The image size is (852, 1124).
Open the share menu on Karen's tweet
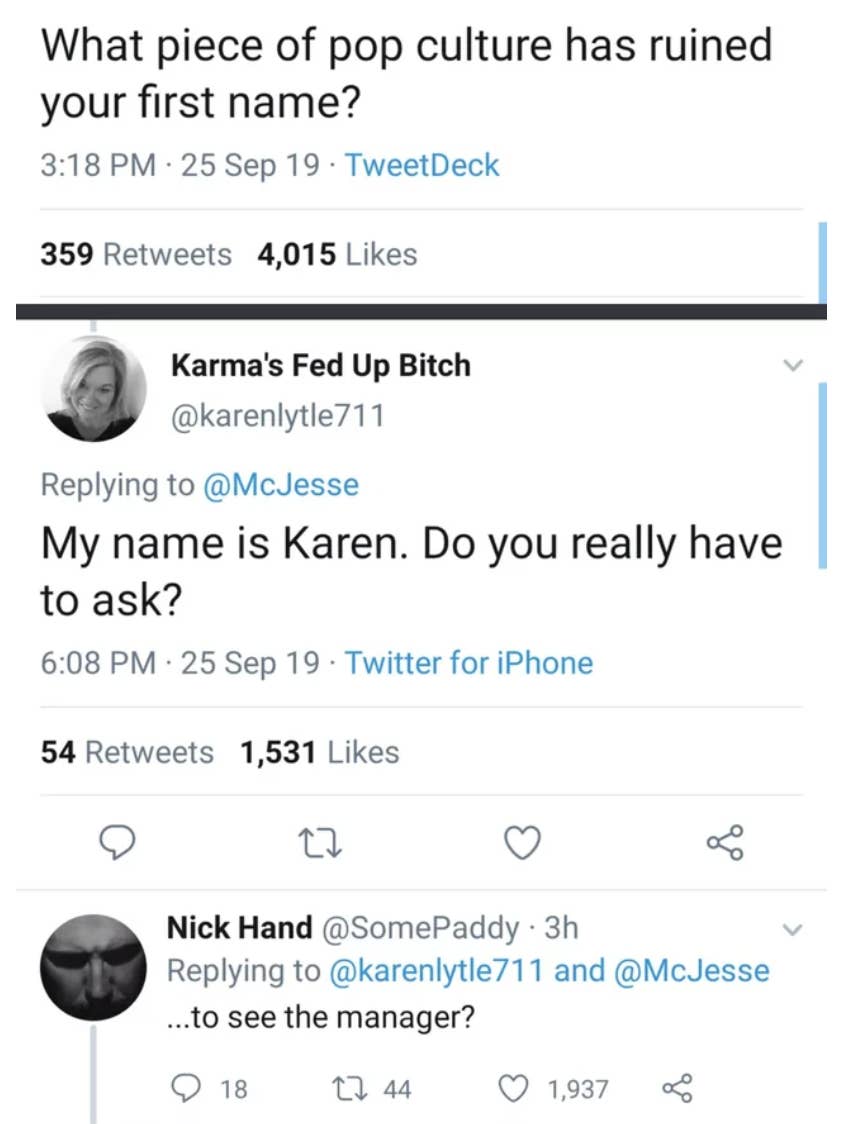point(724,843)
